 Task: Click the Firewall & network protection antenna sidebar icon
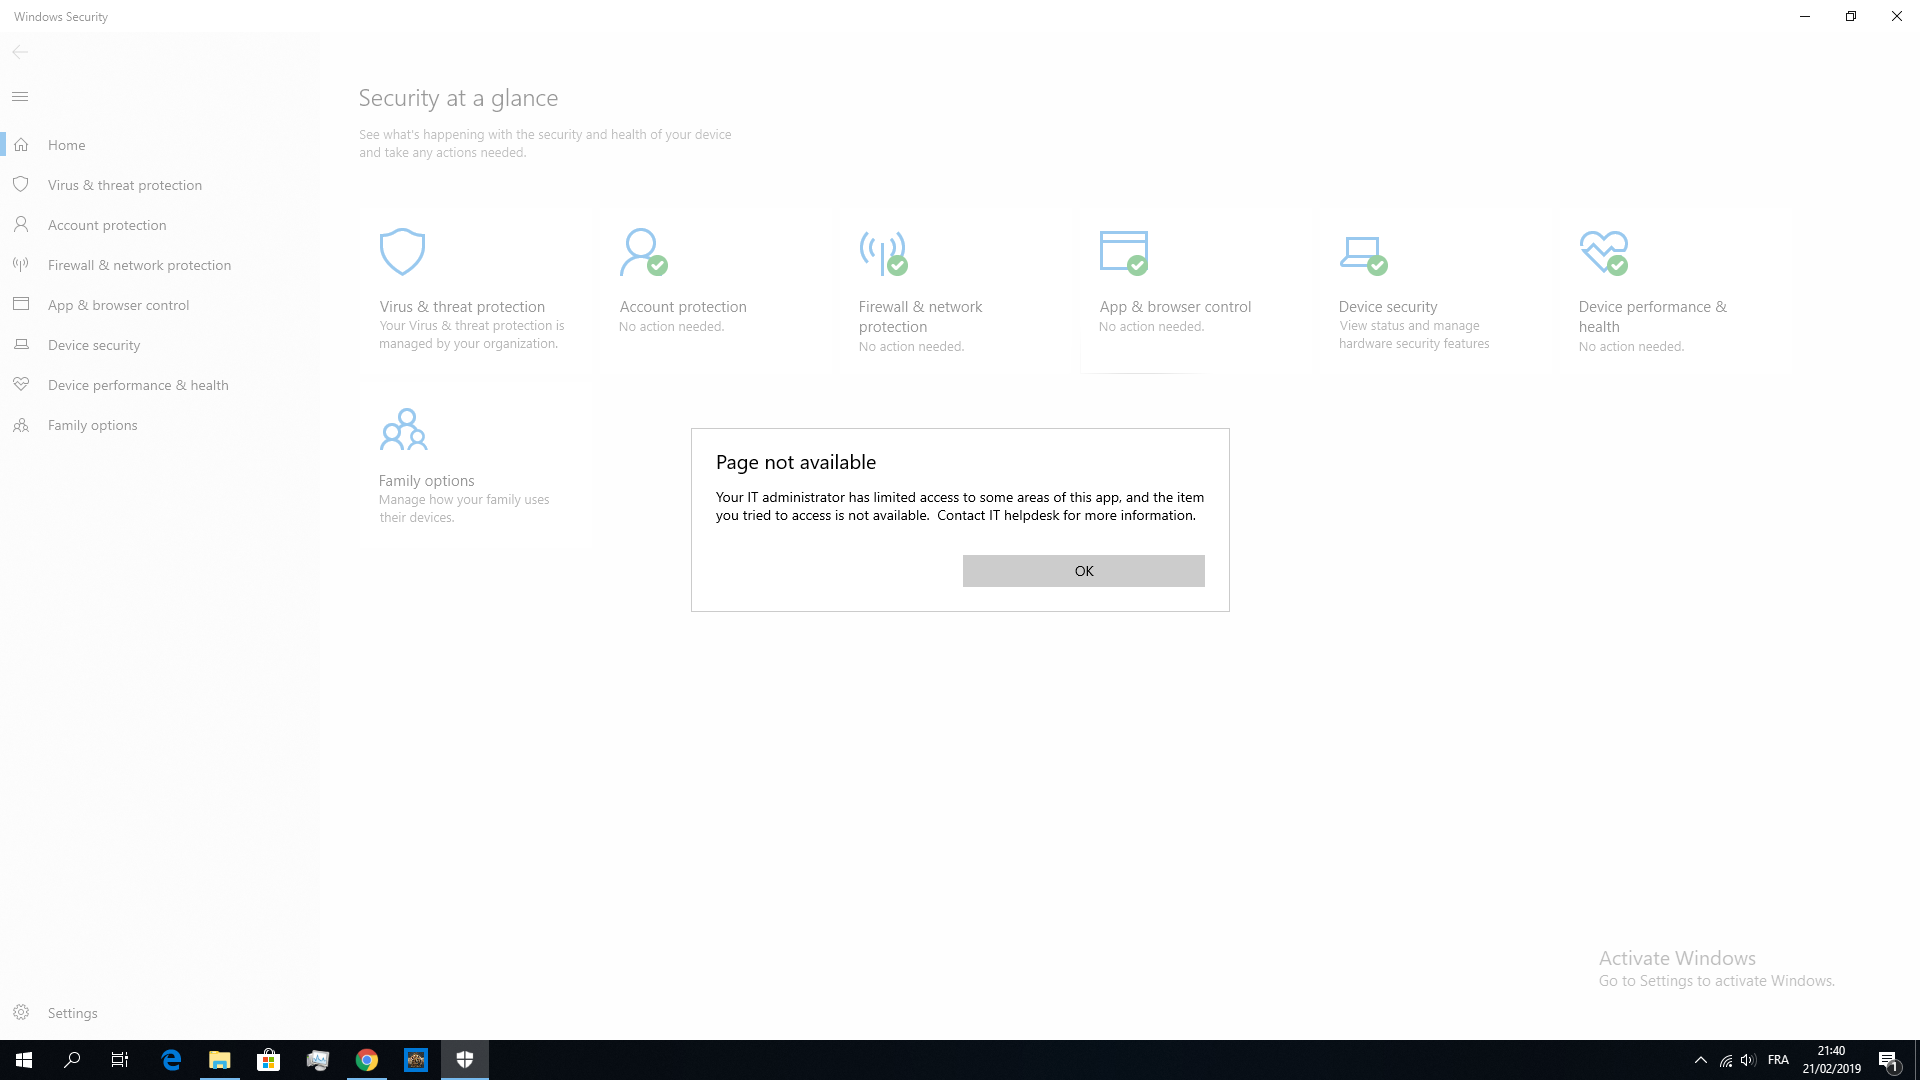[x=21, y=265]
